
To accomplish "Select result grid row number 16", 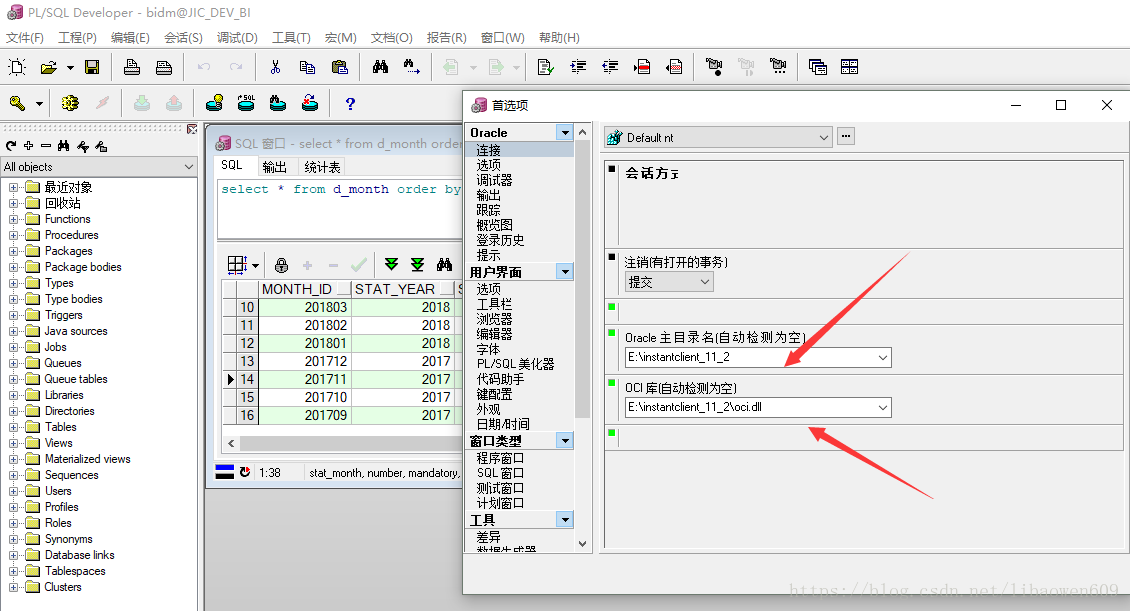I will (x=247, y=415).
